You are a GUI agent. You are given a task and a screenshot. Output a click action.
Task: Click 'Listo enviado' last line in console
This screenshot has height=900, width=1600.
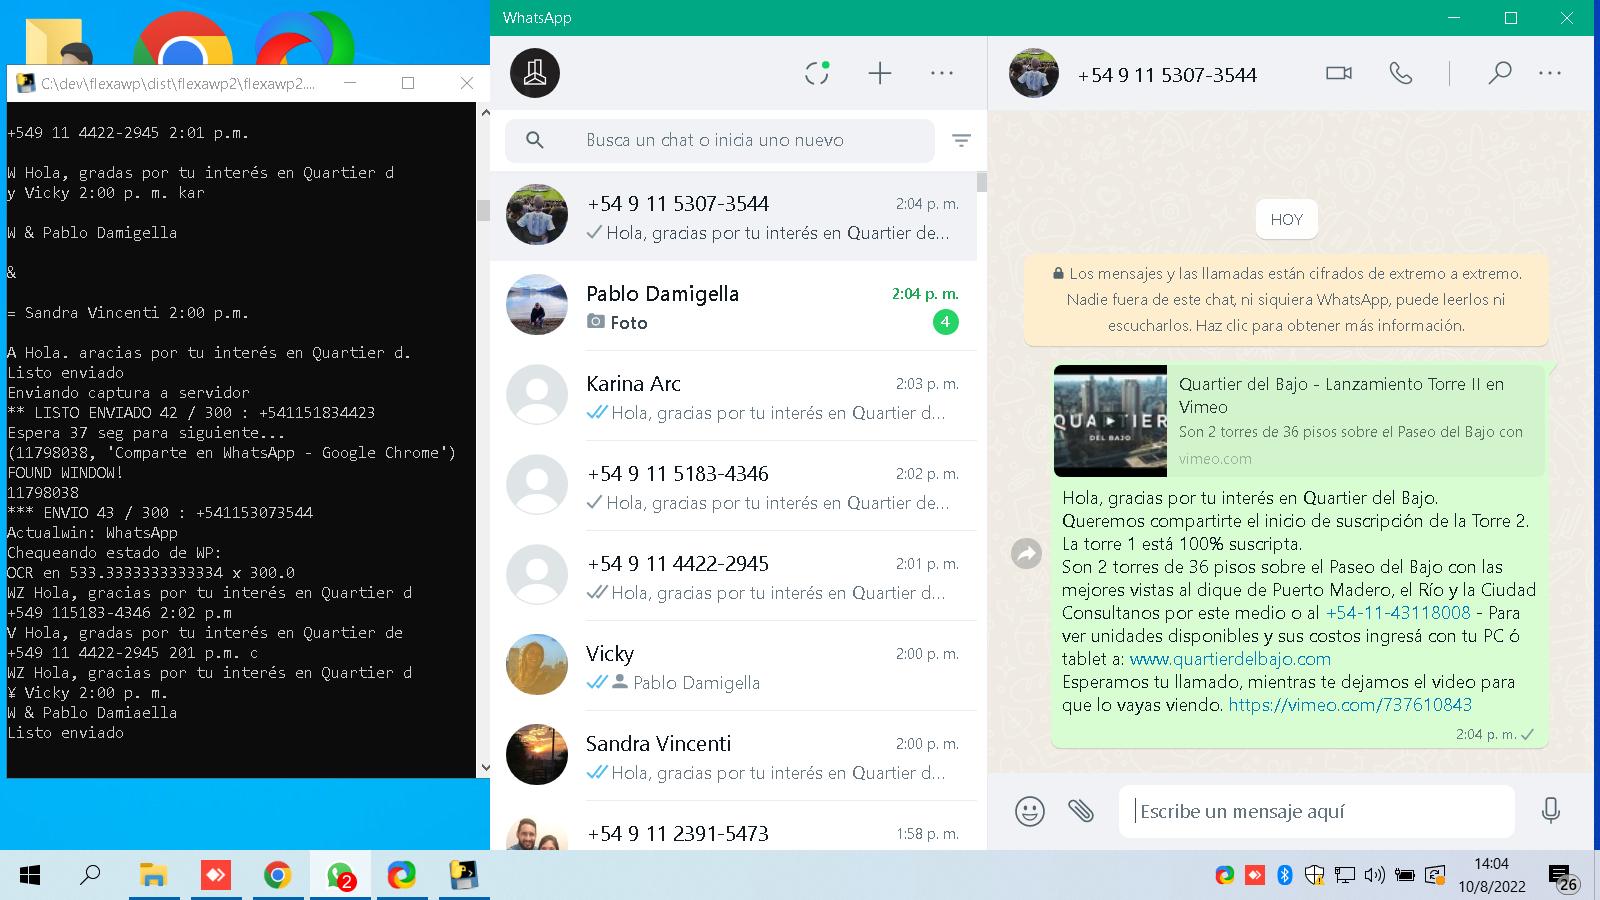pos(66,733)
